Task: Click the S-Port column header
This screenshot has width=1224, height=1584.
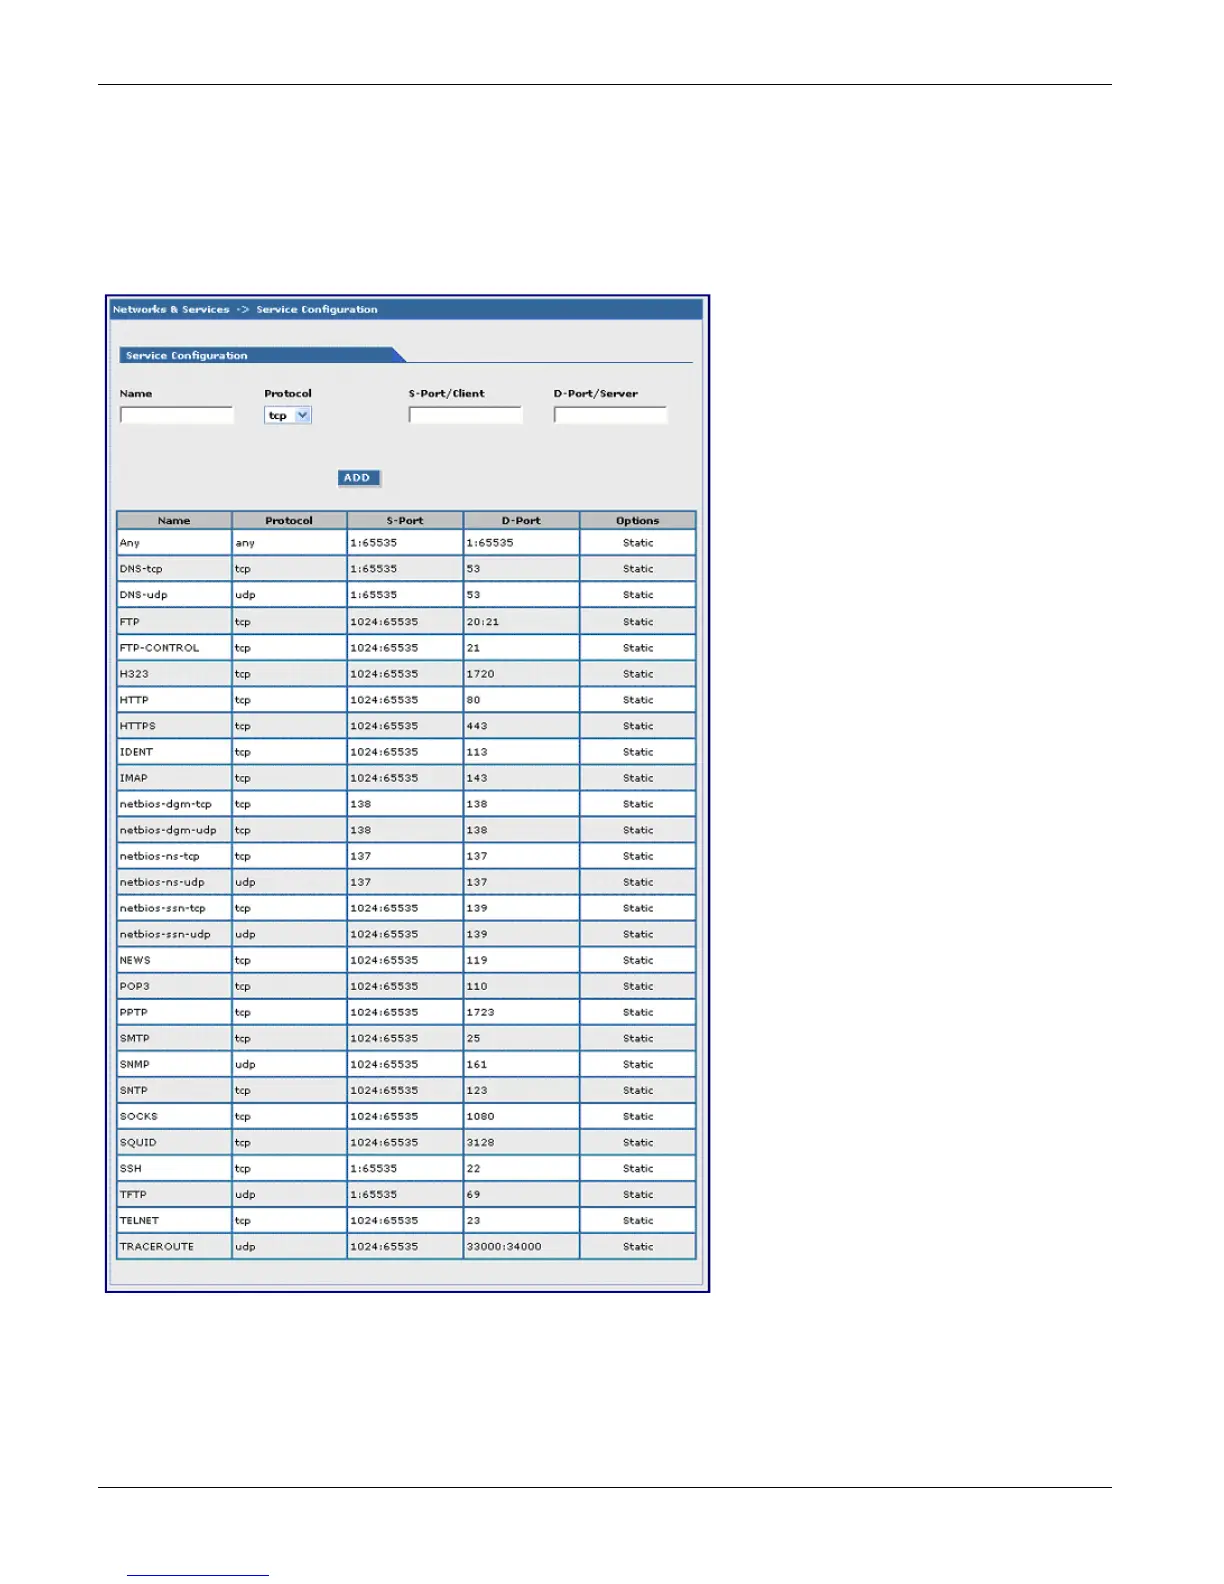Action: [405, 521]
